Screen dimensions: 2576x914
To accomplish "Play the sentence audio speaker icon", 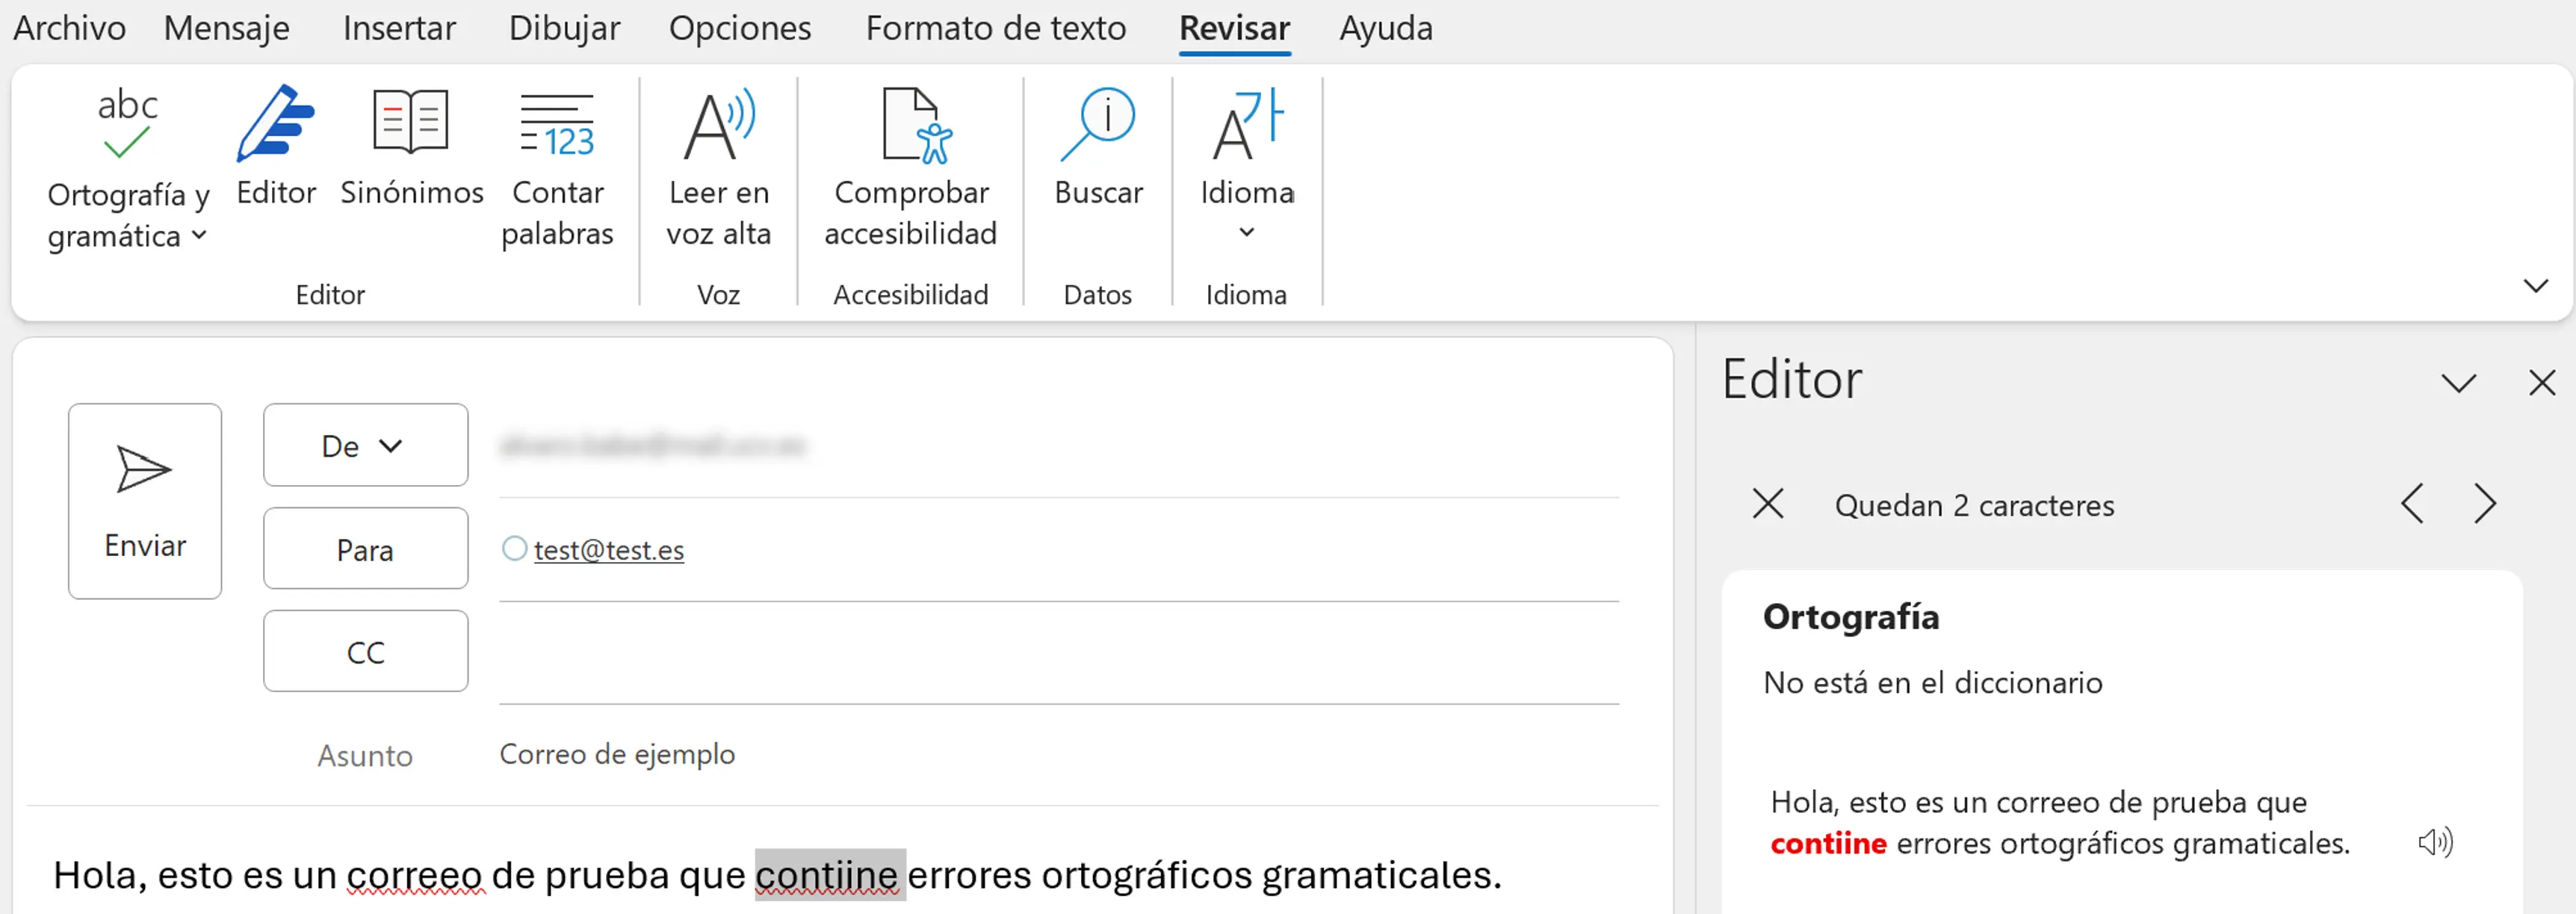I will click(x=2435, y=842).
